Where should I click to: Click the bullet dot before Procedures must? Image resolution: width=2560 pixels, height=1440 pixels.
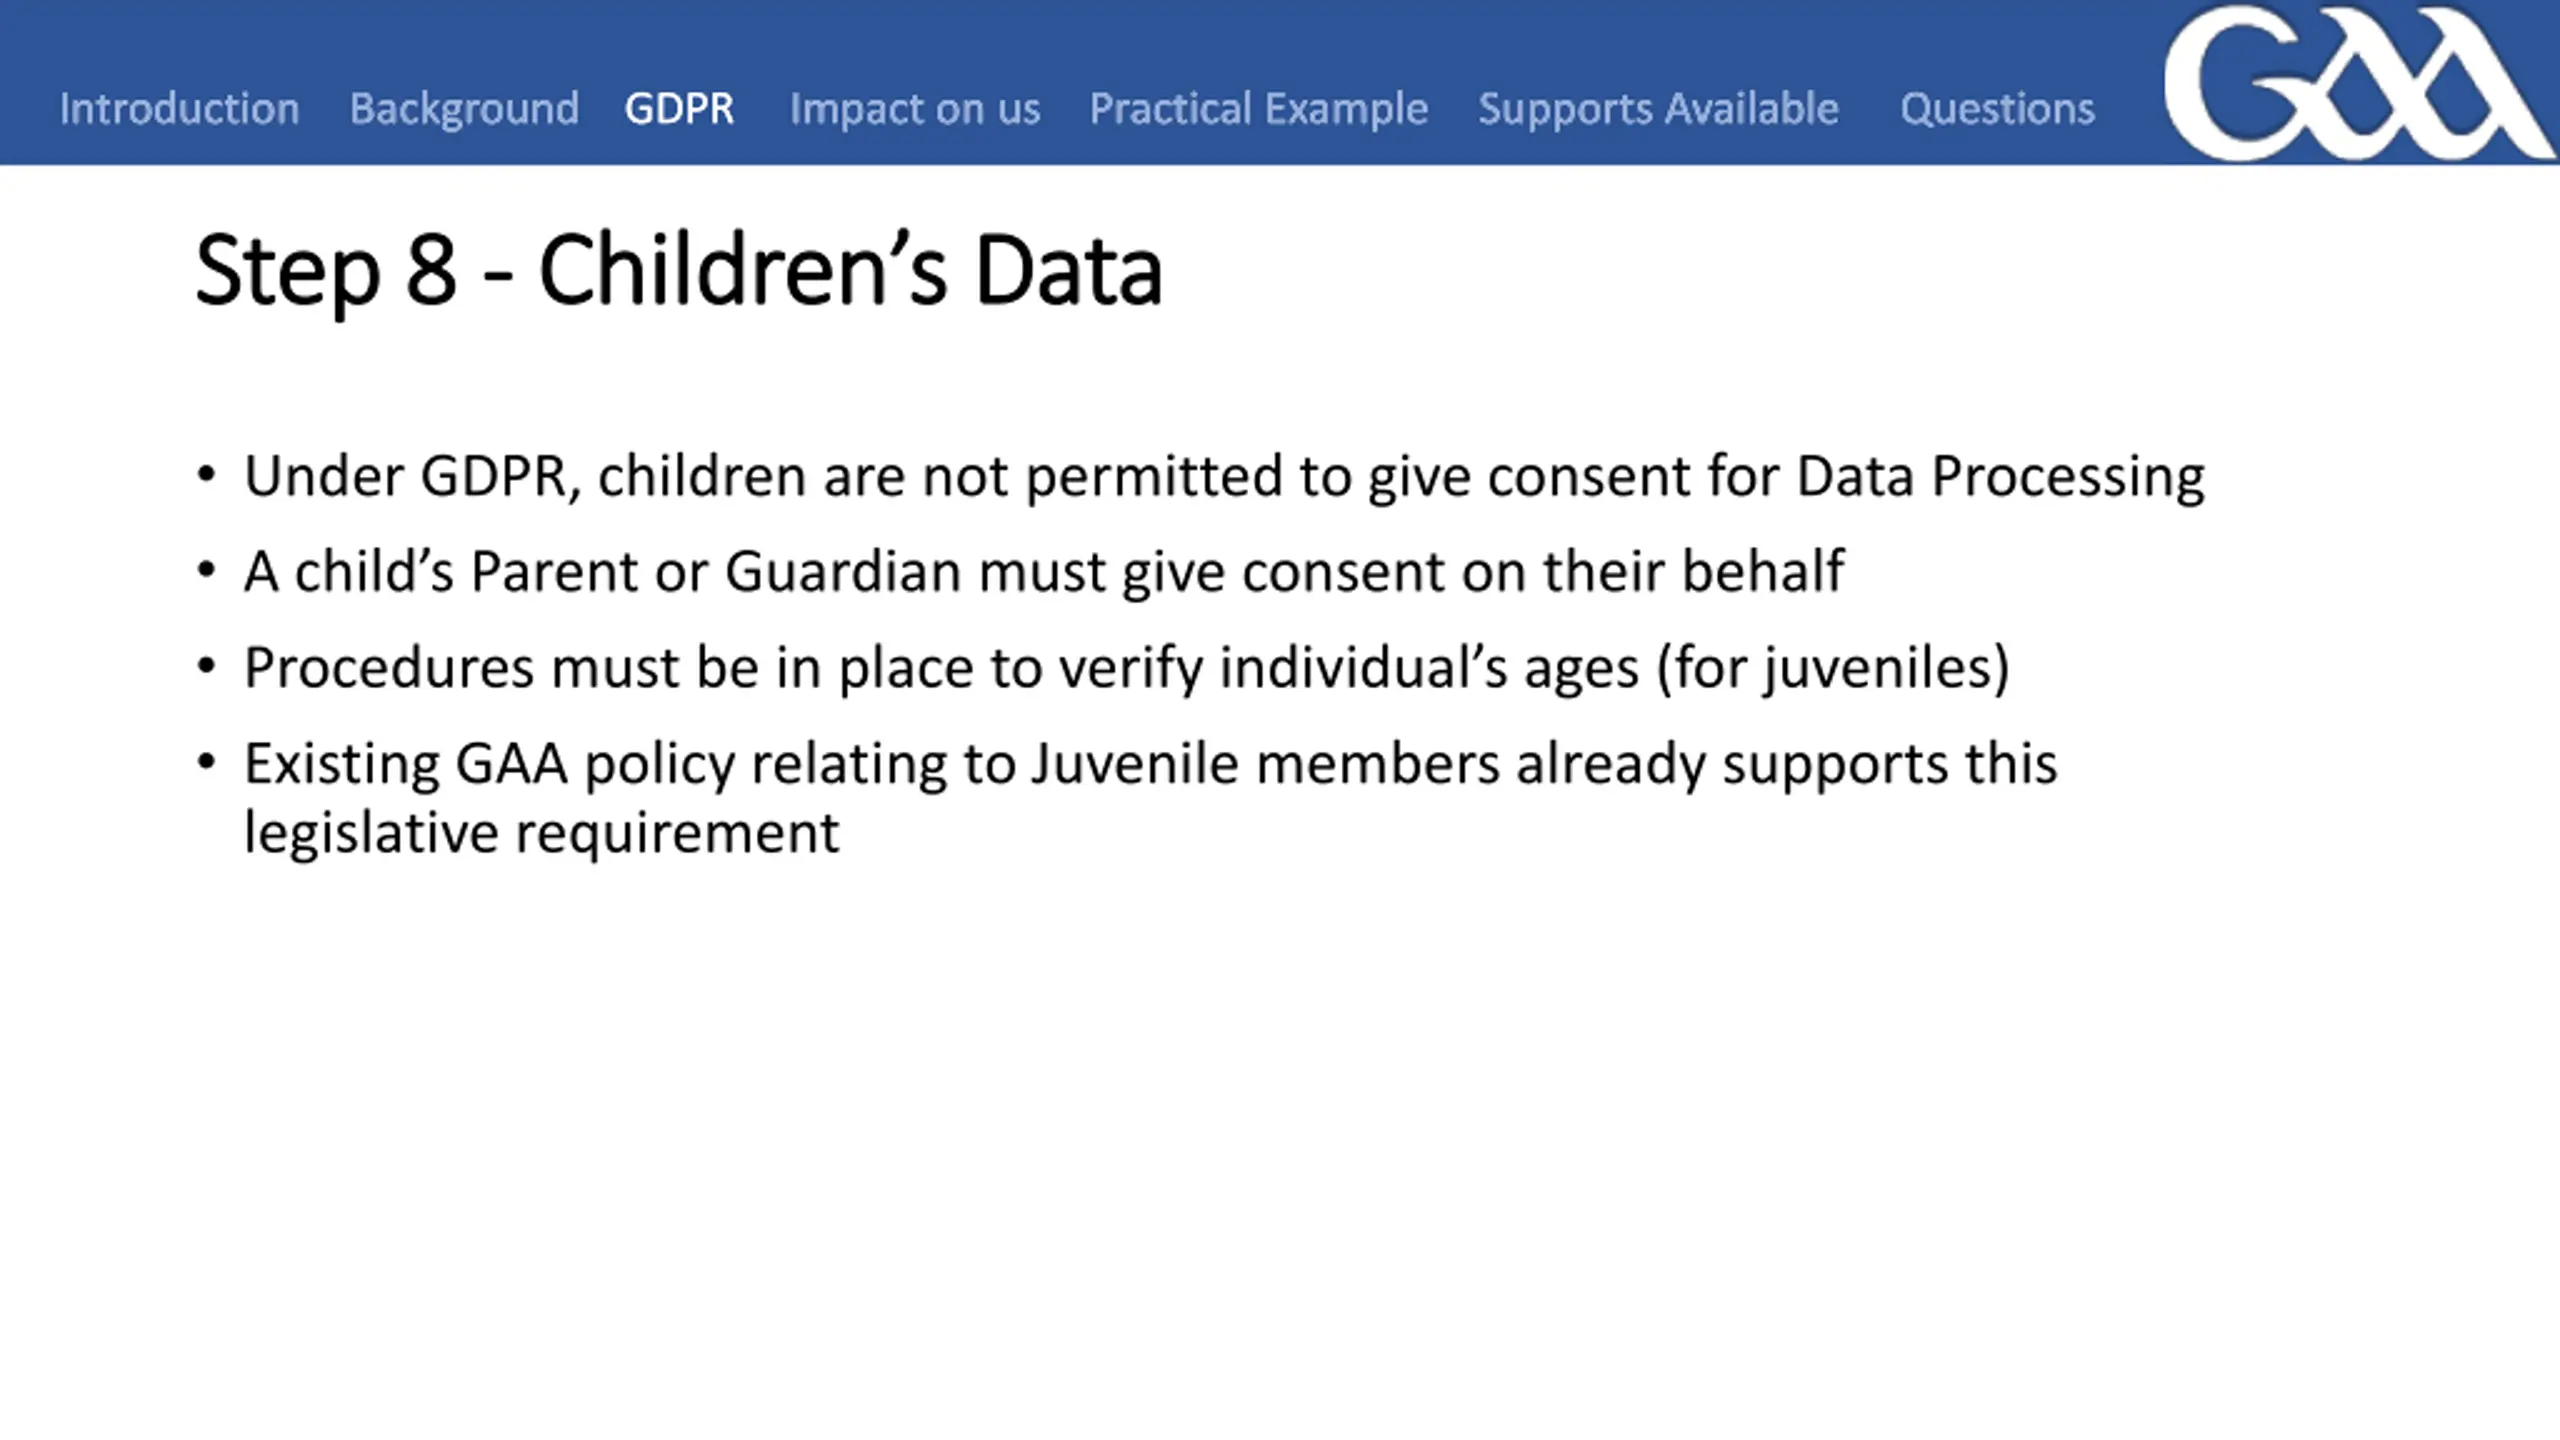pyautogui.click(x=206, y=666)
